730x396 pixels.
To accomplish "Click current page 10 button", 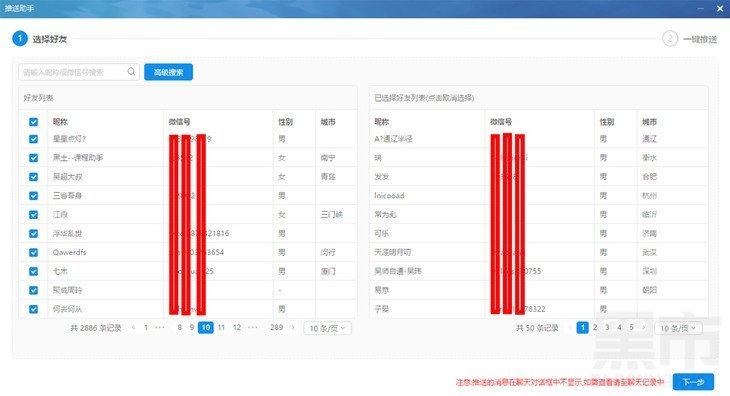I will pyautogui.click(x=206, y=328).
